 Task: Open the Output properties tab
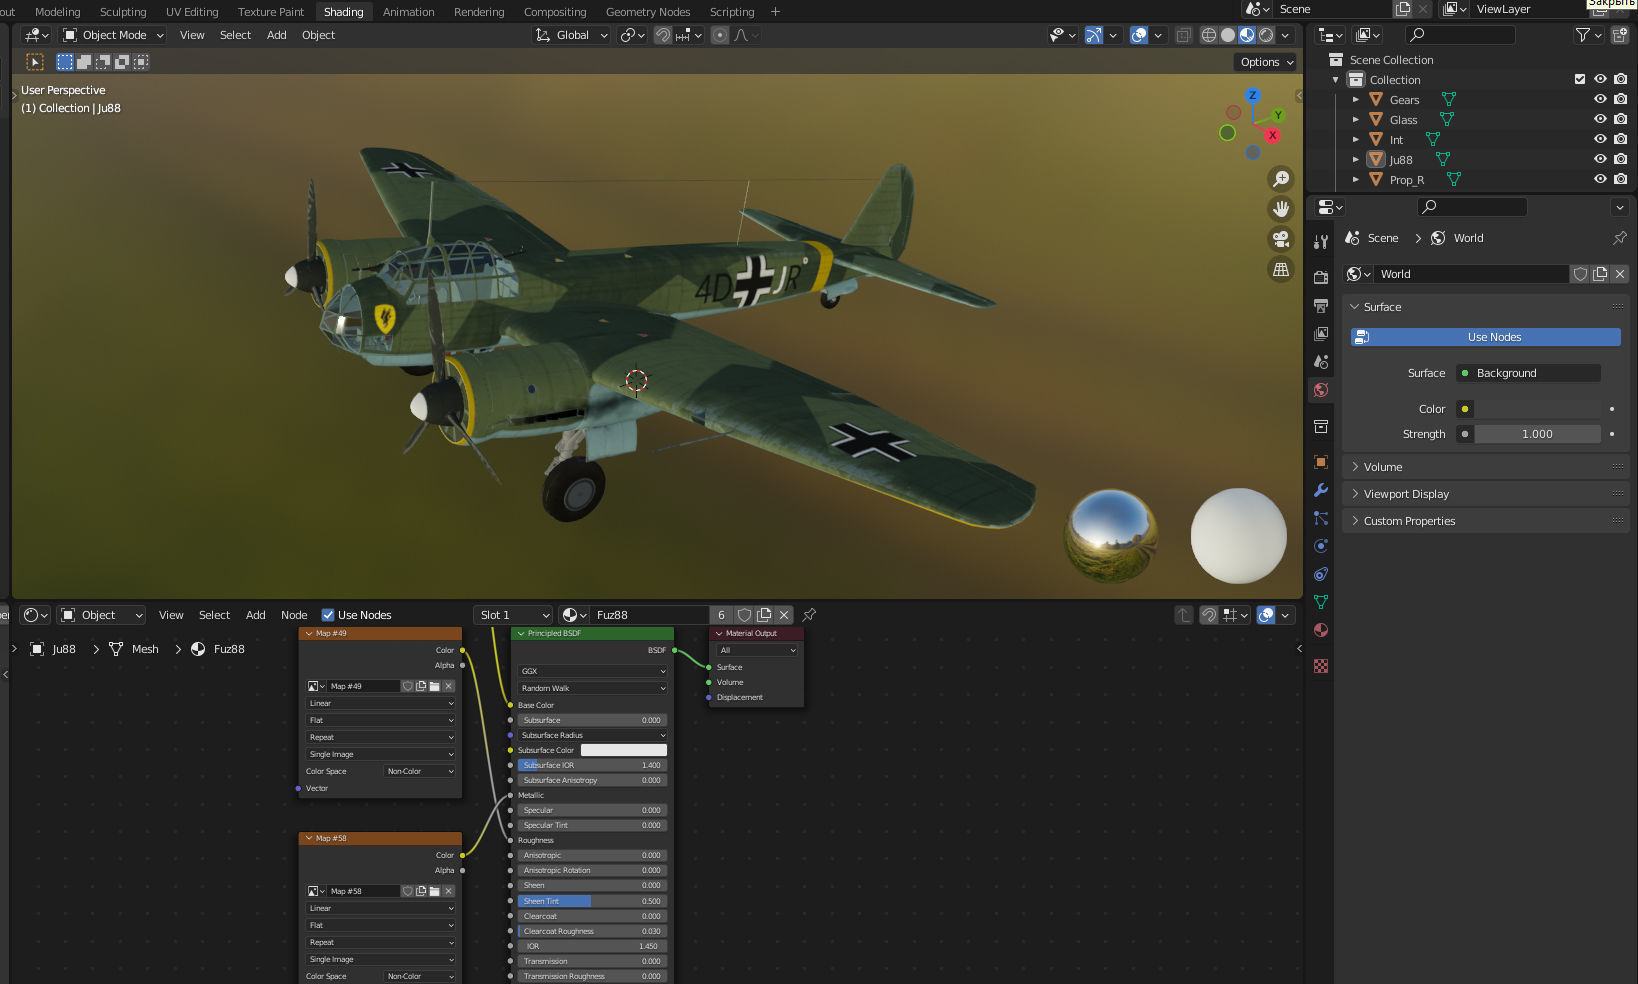[x=1321, y=305]
